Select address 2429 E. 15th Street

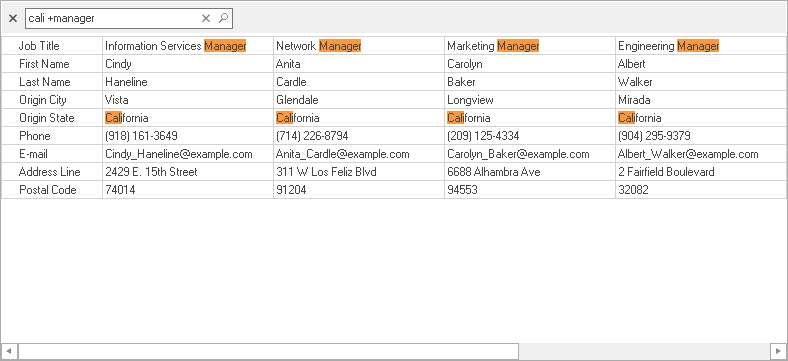pos(188,172)
